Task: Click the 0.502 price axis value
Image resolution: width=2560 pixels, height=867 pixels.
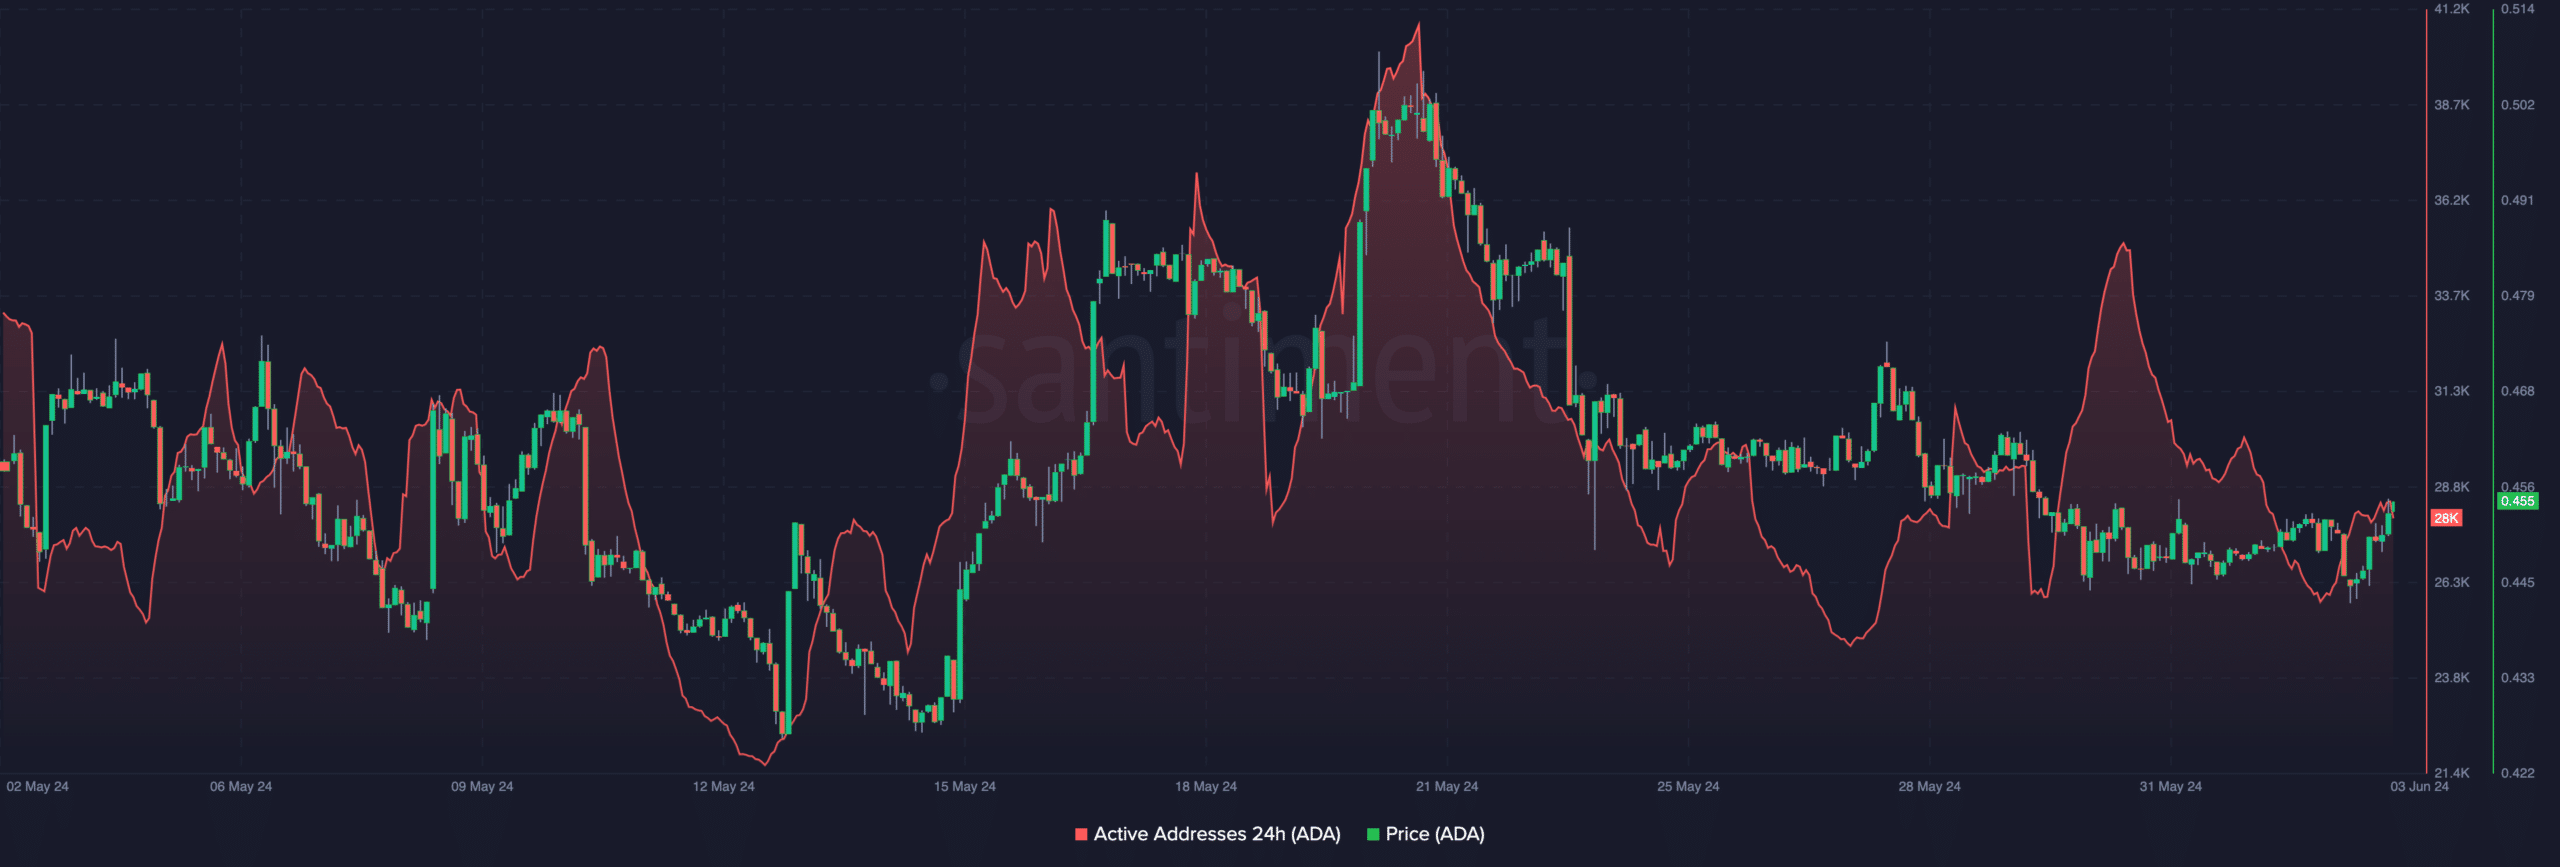Action: [x=2518, y=105]
